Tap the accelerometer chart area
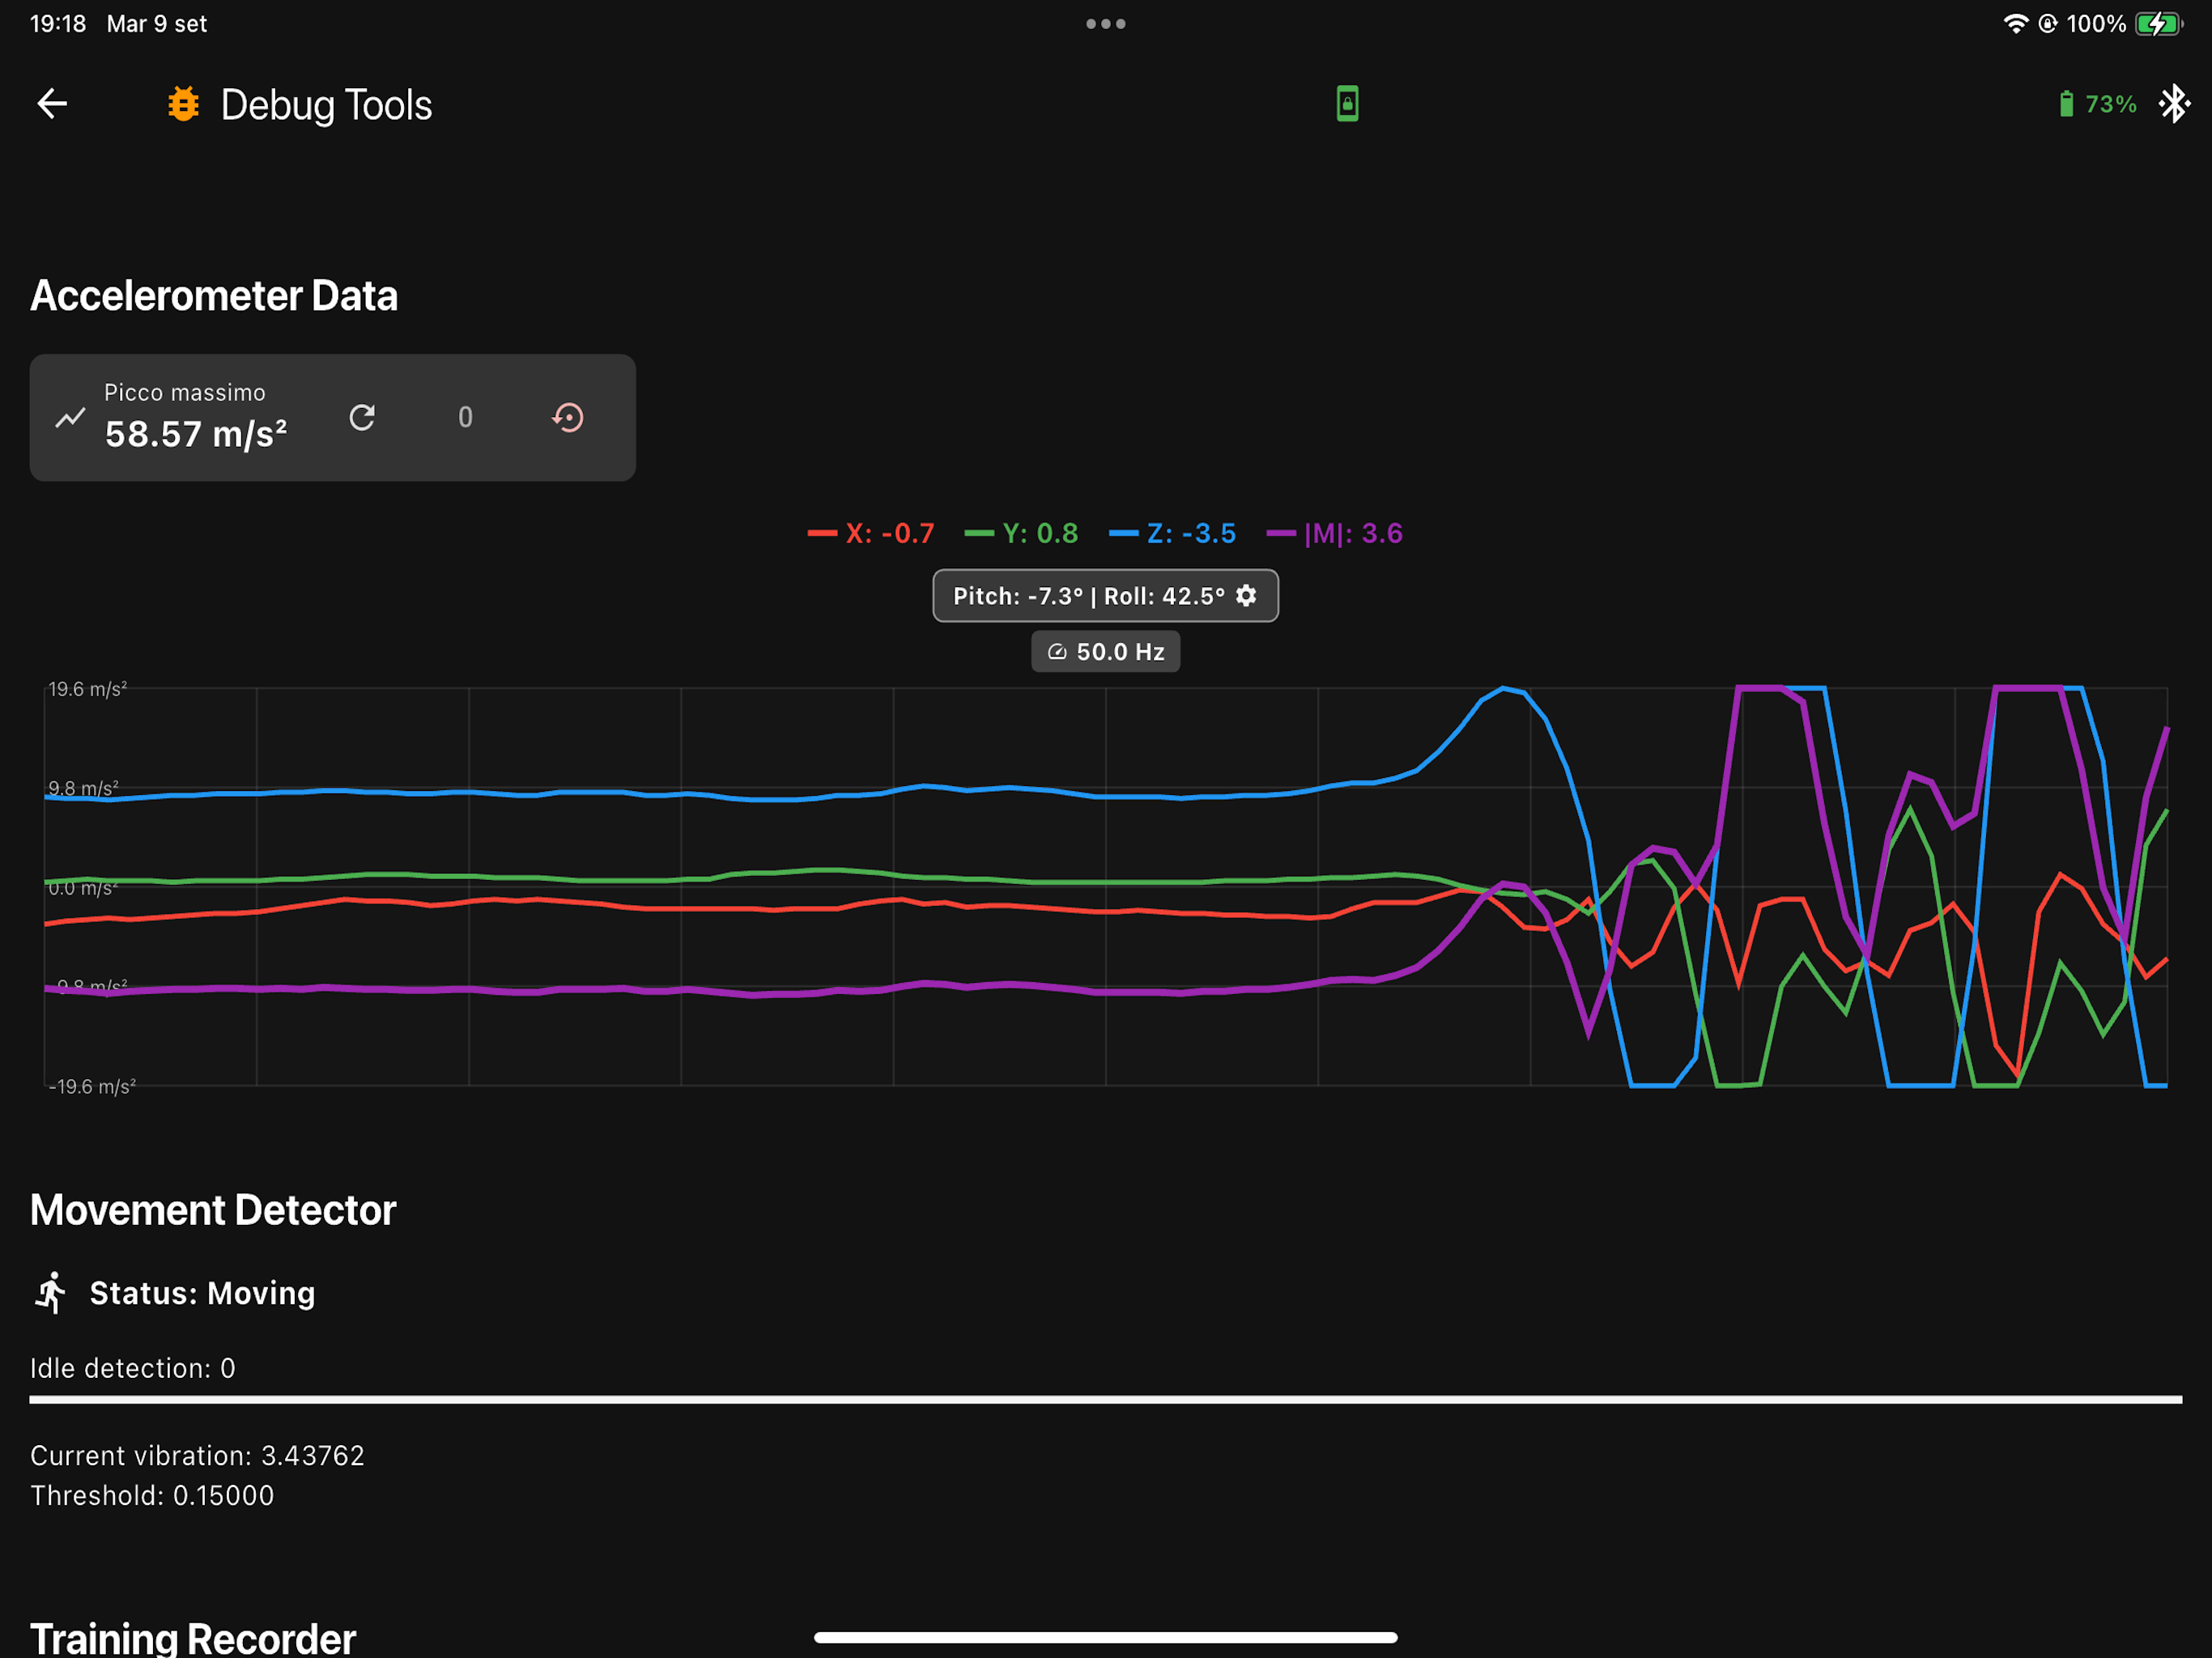This screenshot has width=2212, height=1658. tap(1105, 886)
